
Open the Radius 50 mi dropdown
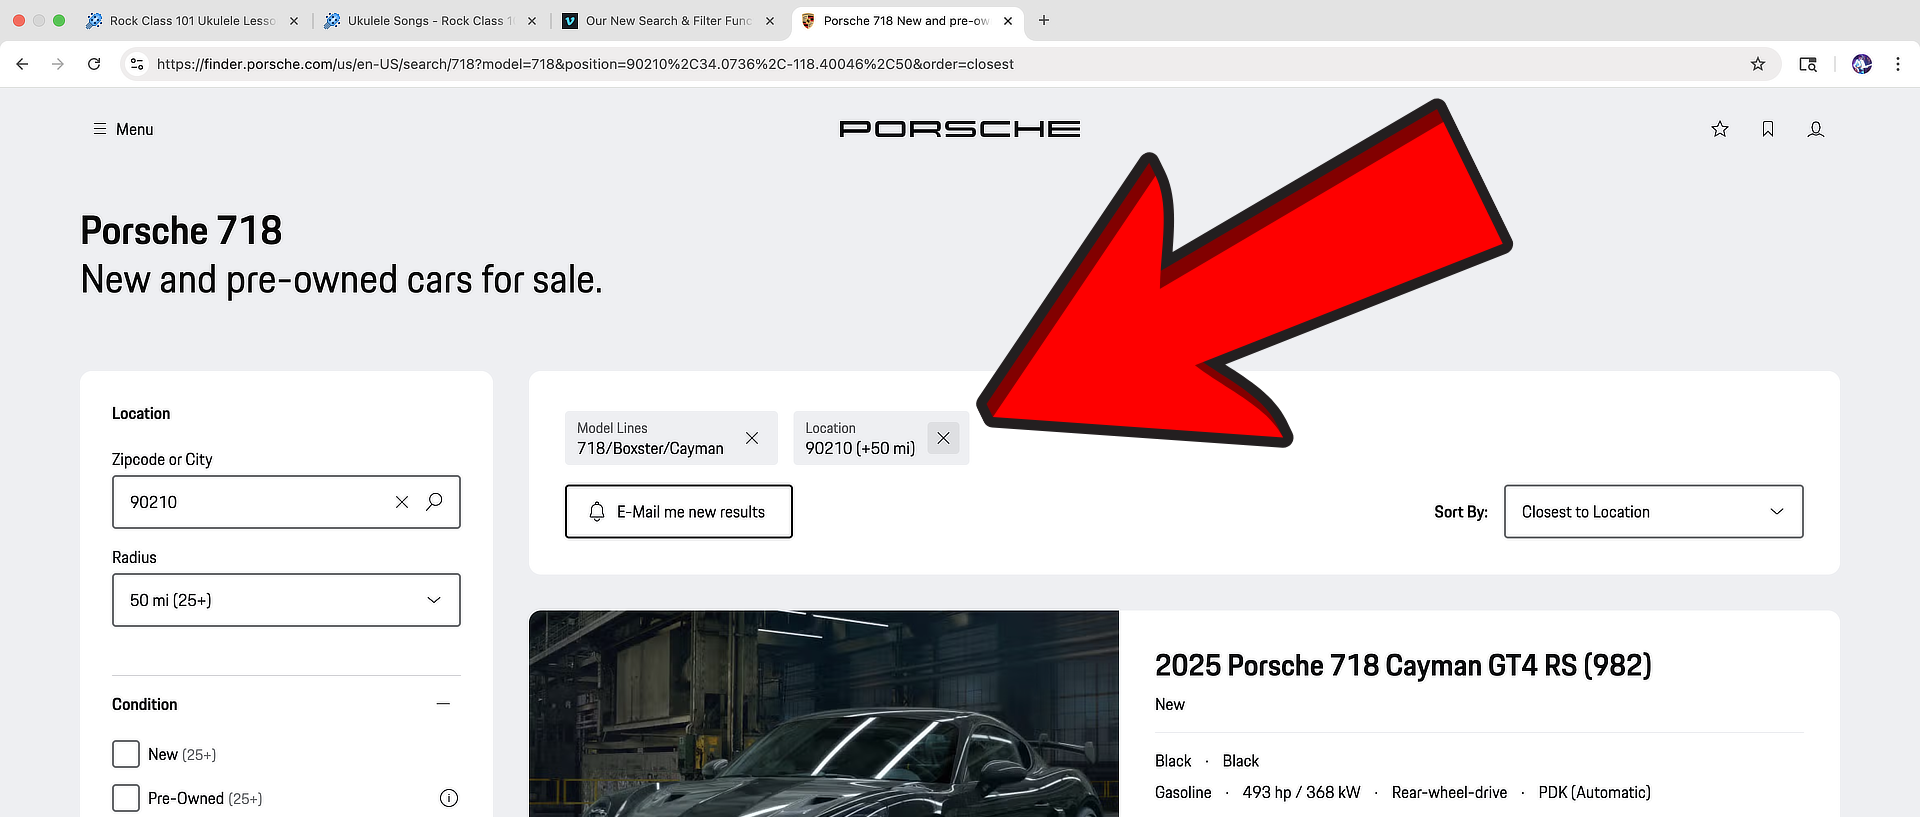coord(286,600)
